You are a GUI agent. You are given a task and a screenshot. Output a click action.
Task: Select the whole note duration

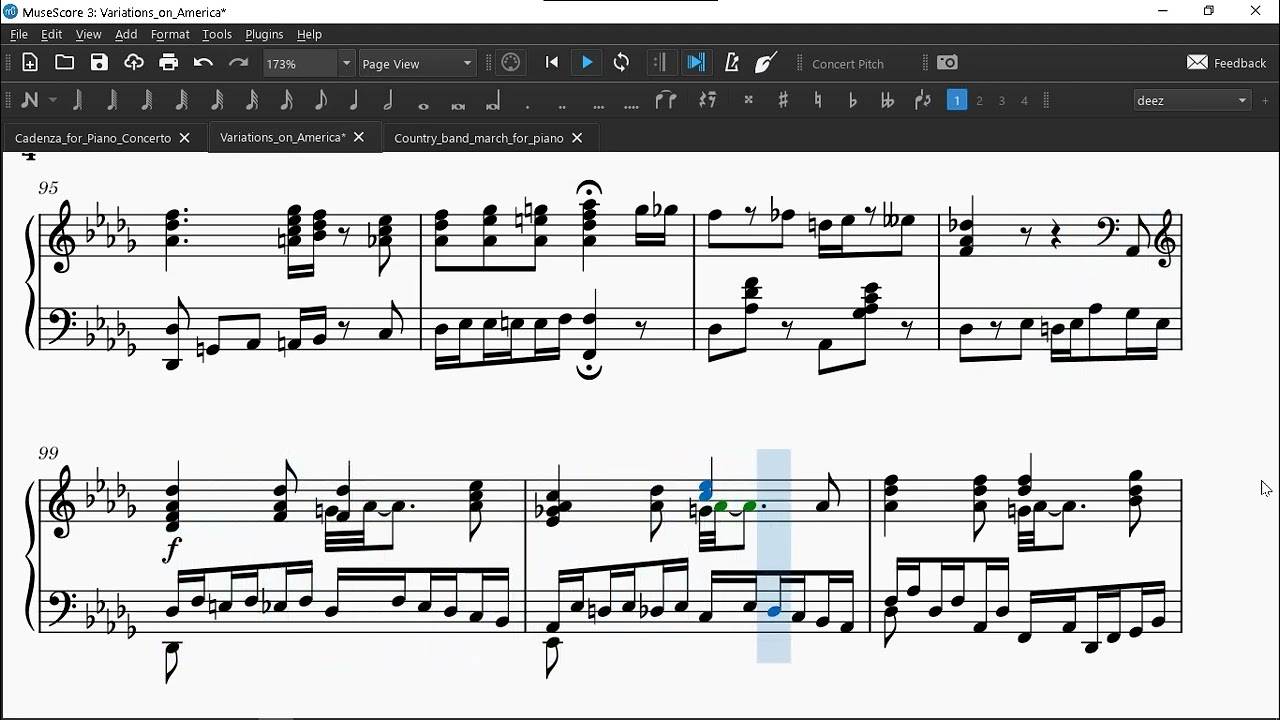(x=423, y=104)
